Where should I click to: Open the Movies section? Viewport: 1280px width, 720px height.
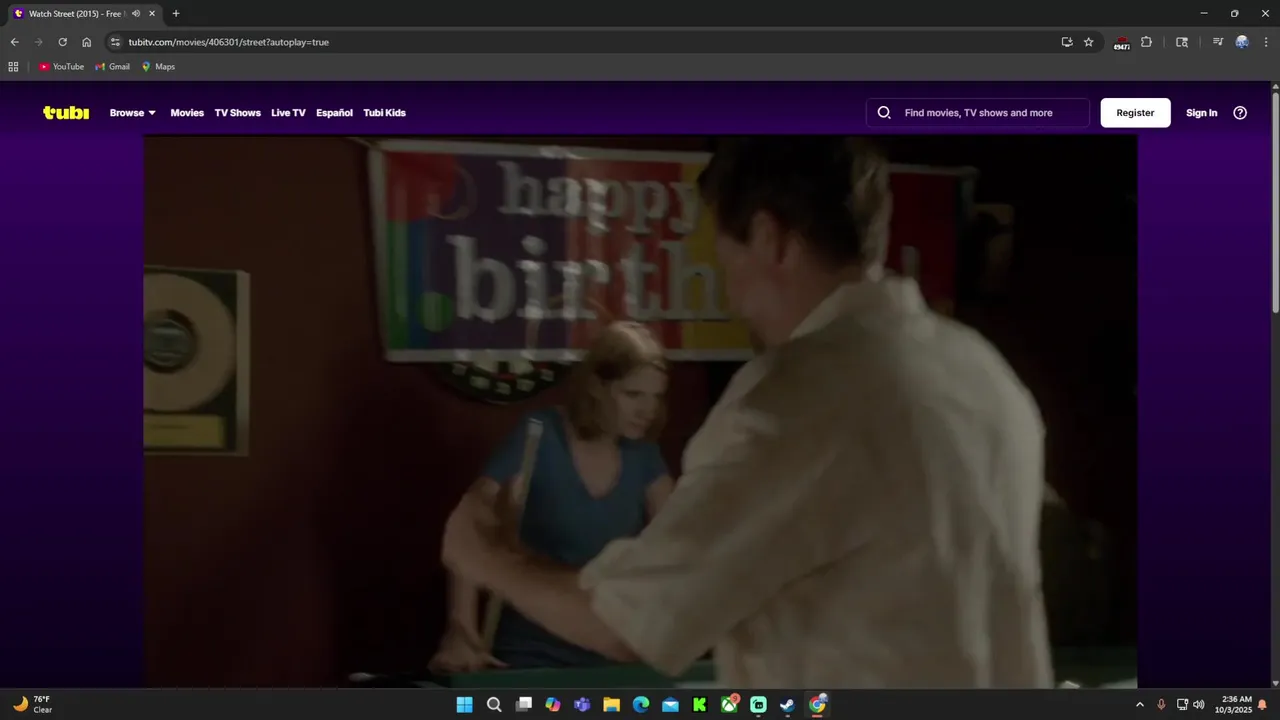[x=187, y=113]
